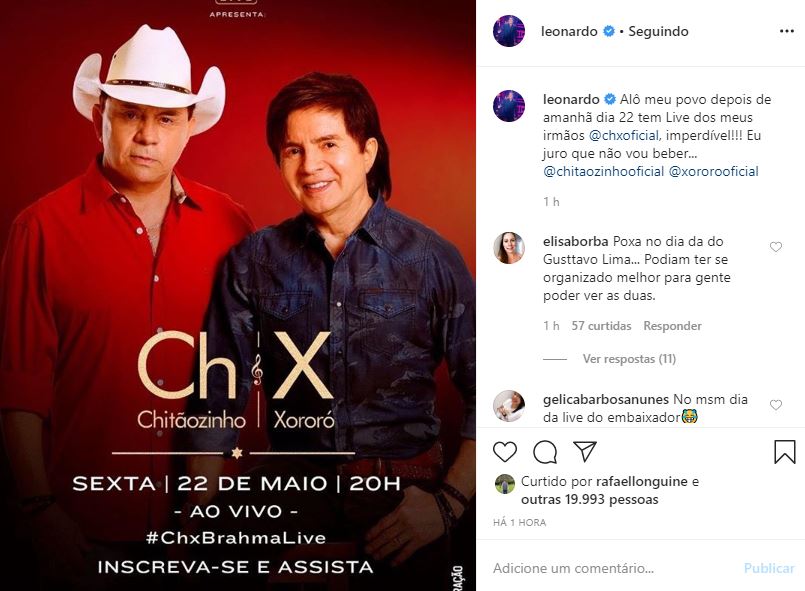This screenshot has height=591, width=805.
Task: Open rafaellonguine's small liker avatar
Action: coord(505,484)
